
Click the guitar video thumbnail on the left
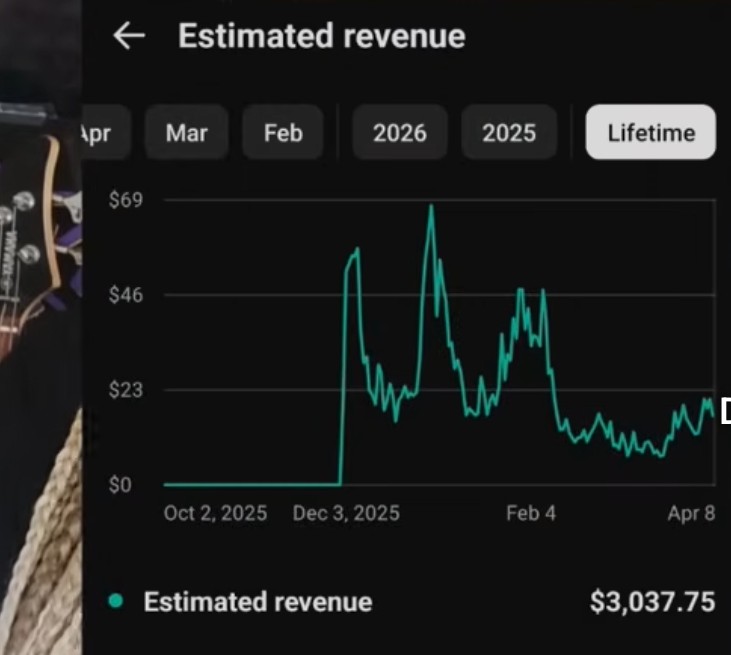(x=40, y=330)
